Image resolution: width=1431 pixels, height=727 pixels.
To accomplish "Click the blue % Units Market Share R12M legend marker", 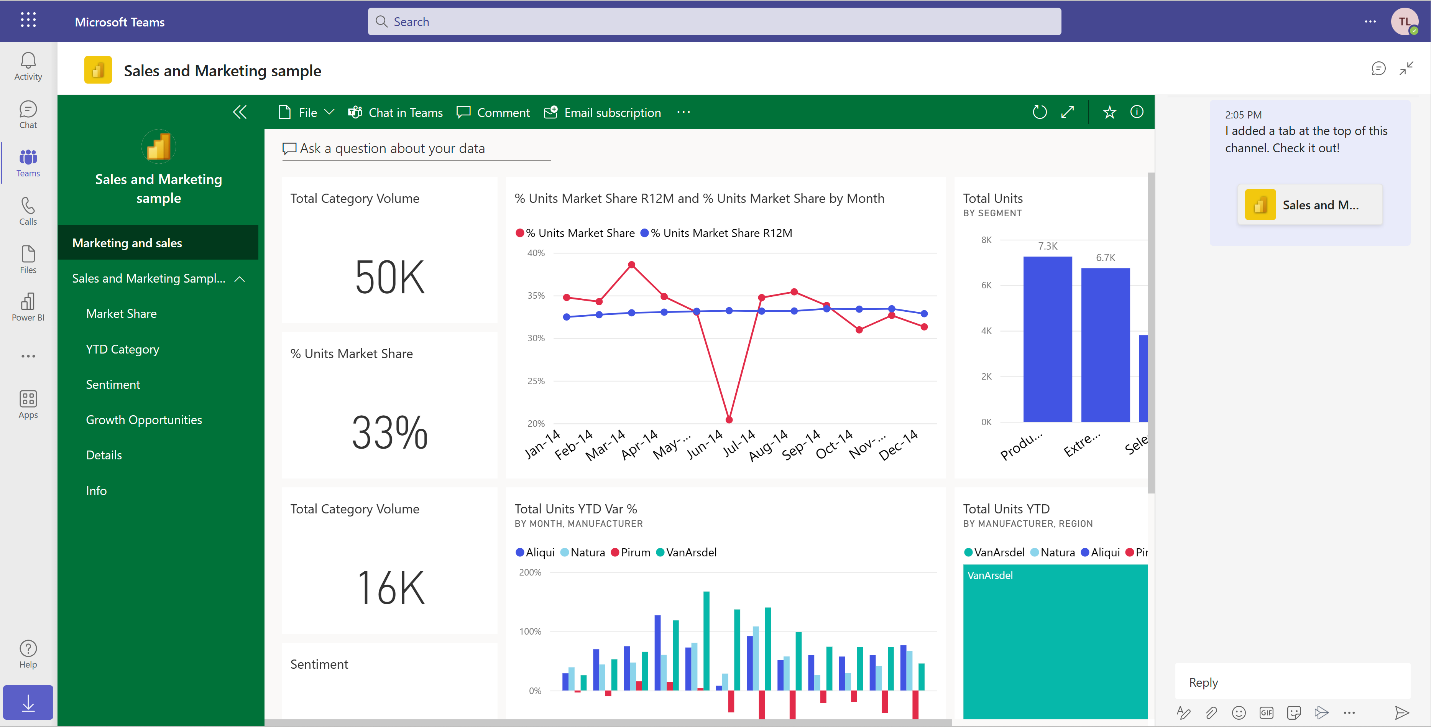I will pos(645,233).
